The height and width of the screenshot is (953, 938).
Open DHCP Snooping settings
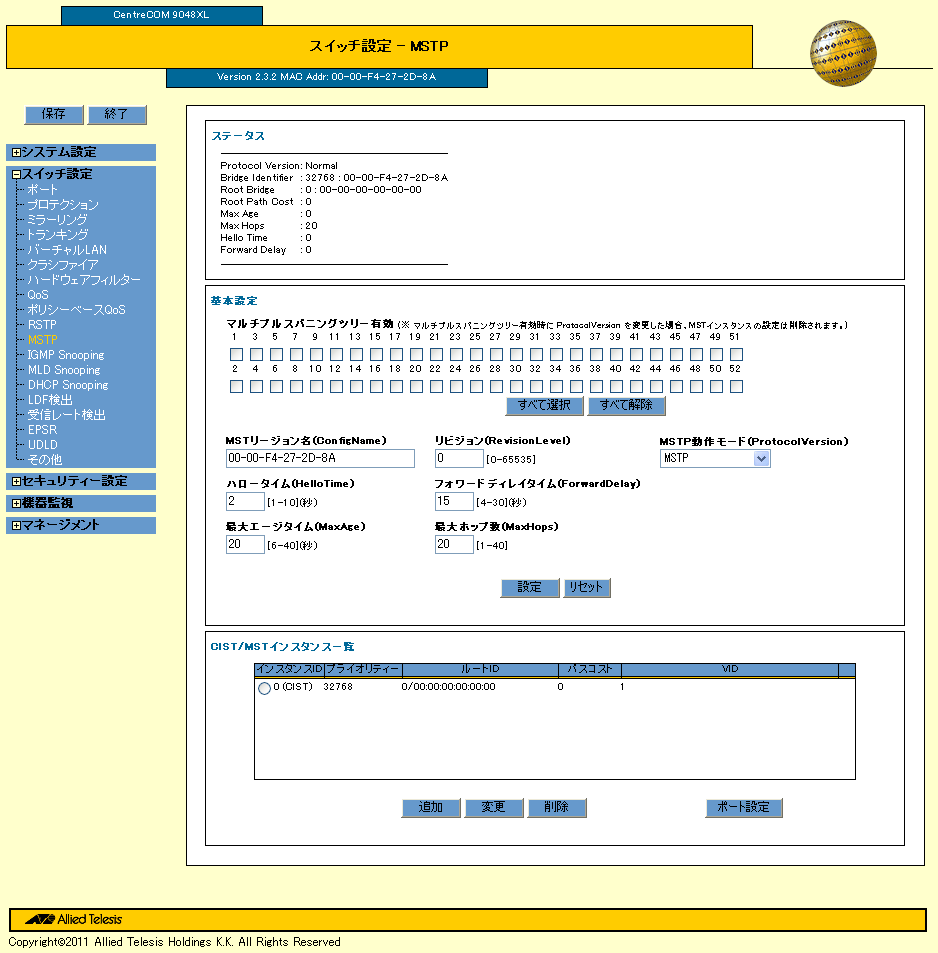click(x=68, y=385)
